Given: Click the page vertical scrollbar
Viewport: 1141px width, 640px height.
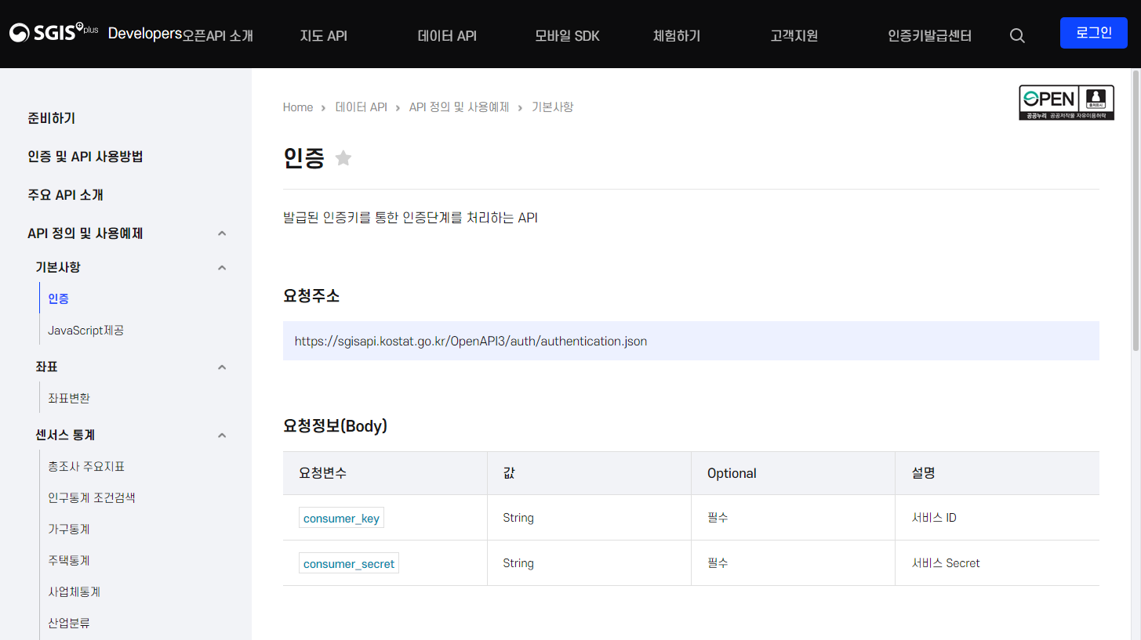Looking at the screenshot, I should (x=1135, y=210).
